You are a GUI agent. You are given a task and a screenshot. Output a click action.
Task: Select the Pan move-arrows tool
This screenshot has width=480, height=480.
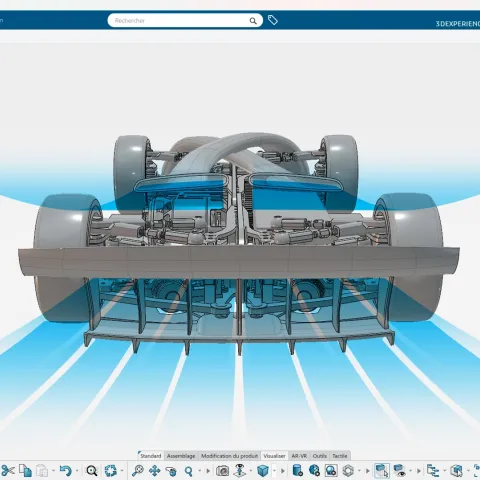154,471
